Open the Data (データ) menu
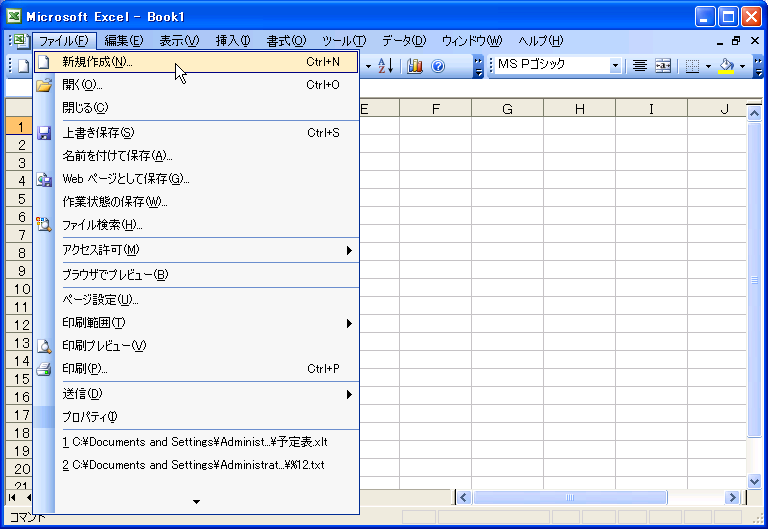Viewport: 768px width, 529px height. click(404, 41)
